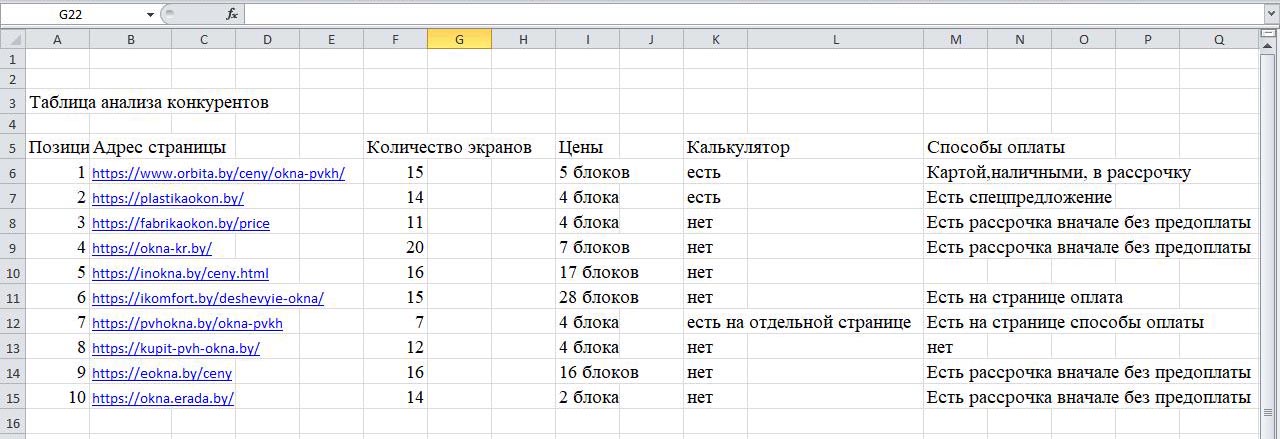The image size is (1280, 439).
Task: Click the Select All corner button
Action: click(x=11, y=39)
